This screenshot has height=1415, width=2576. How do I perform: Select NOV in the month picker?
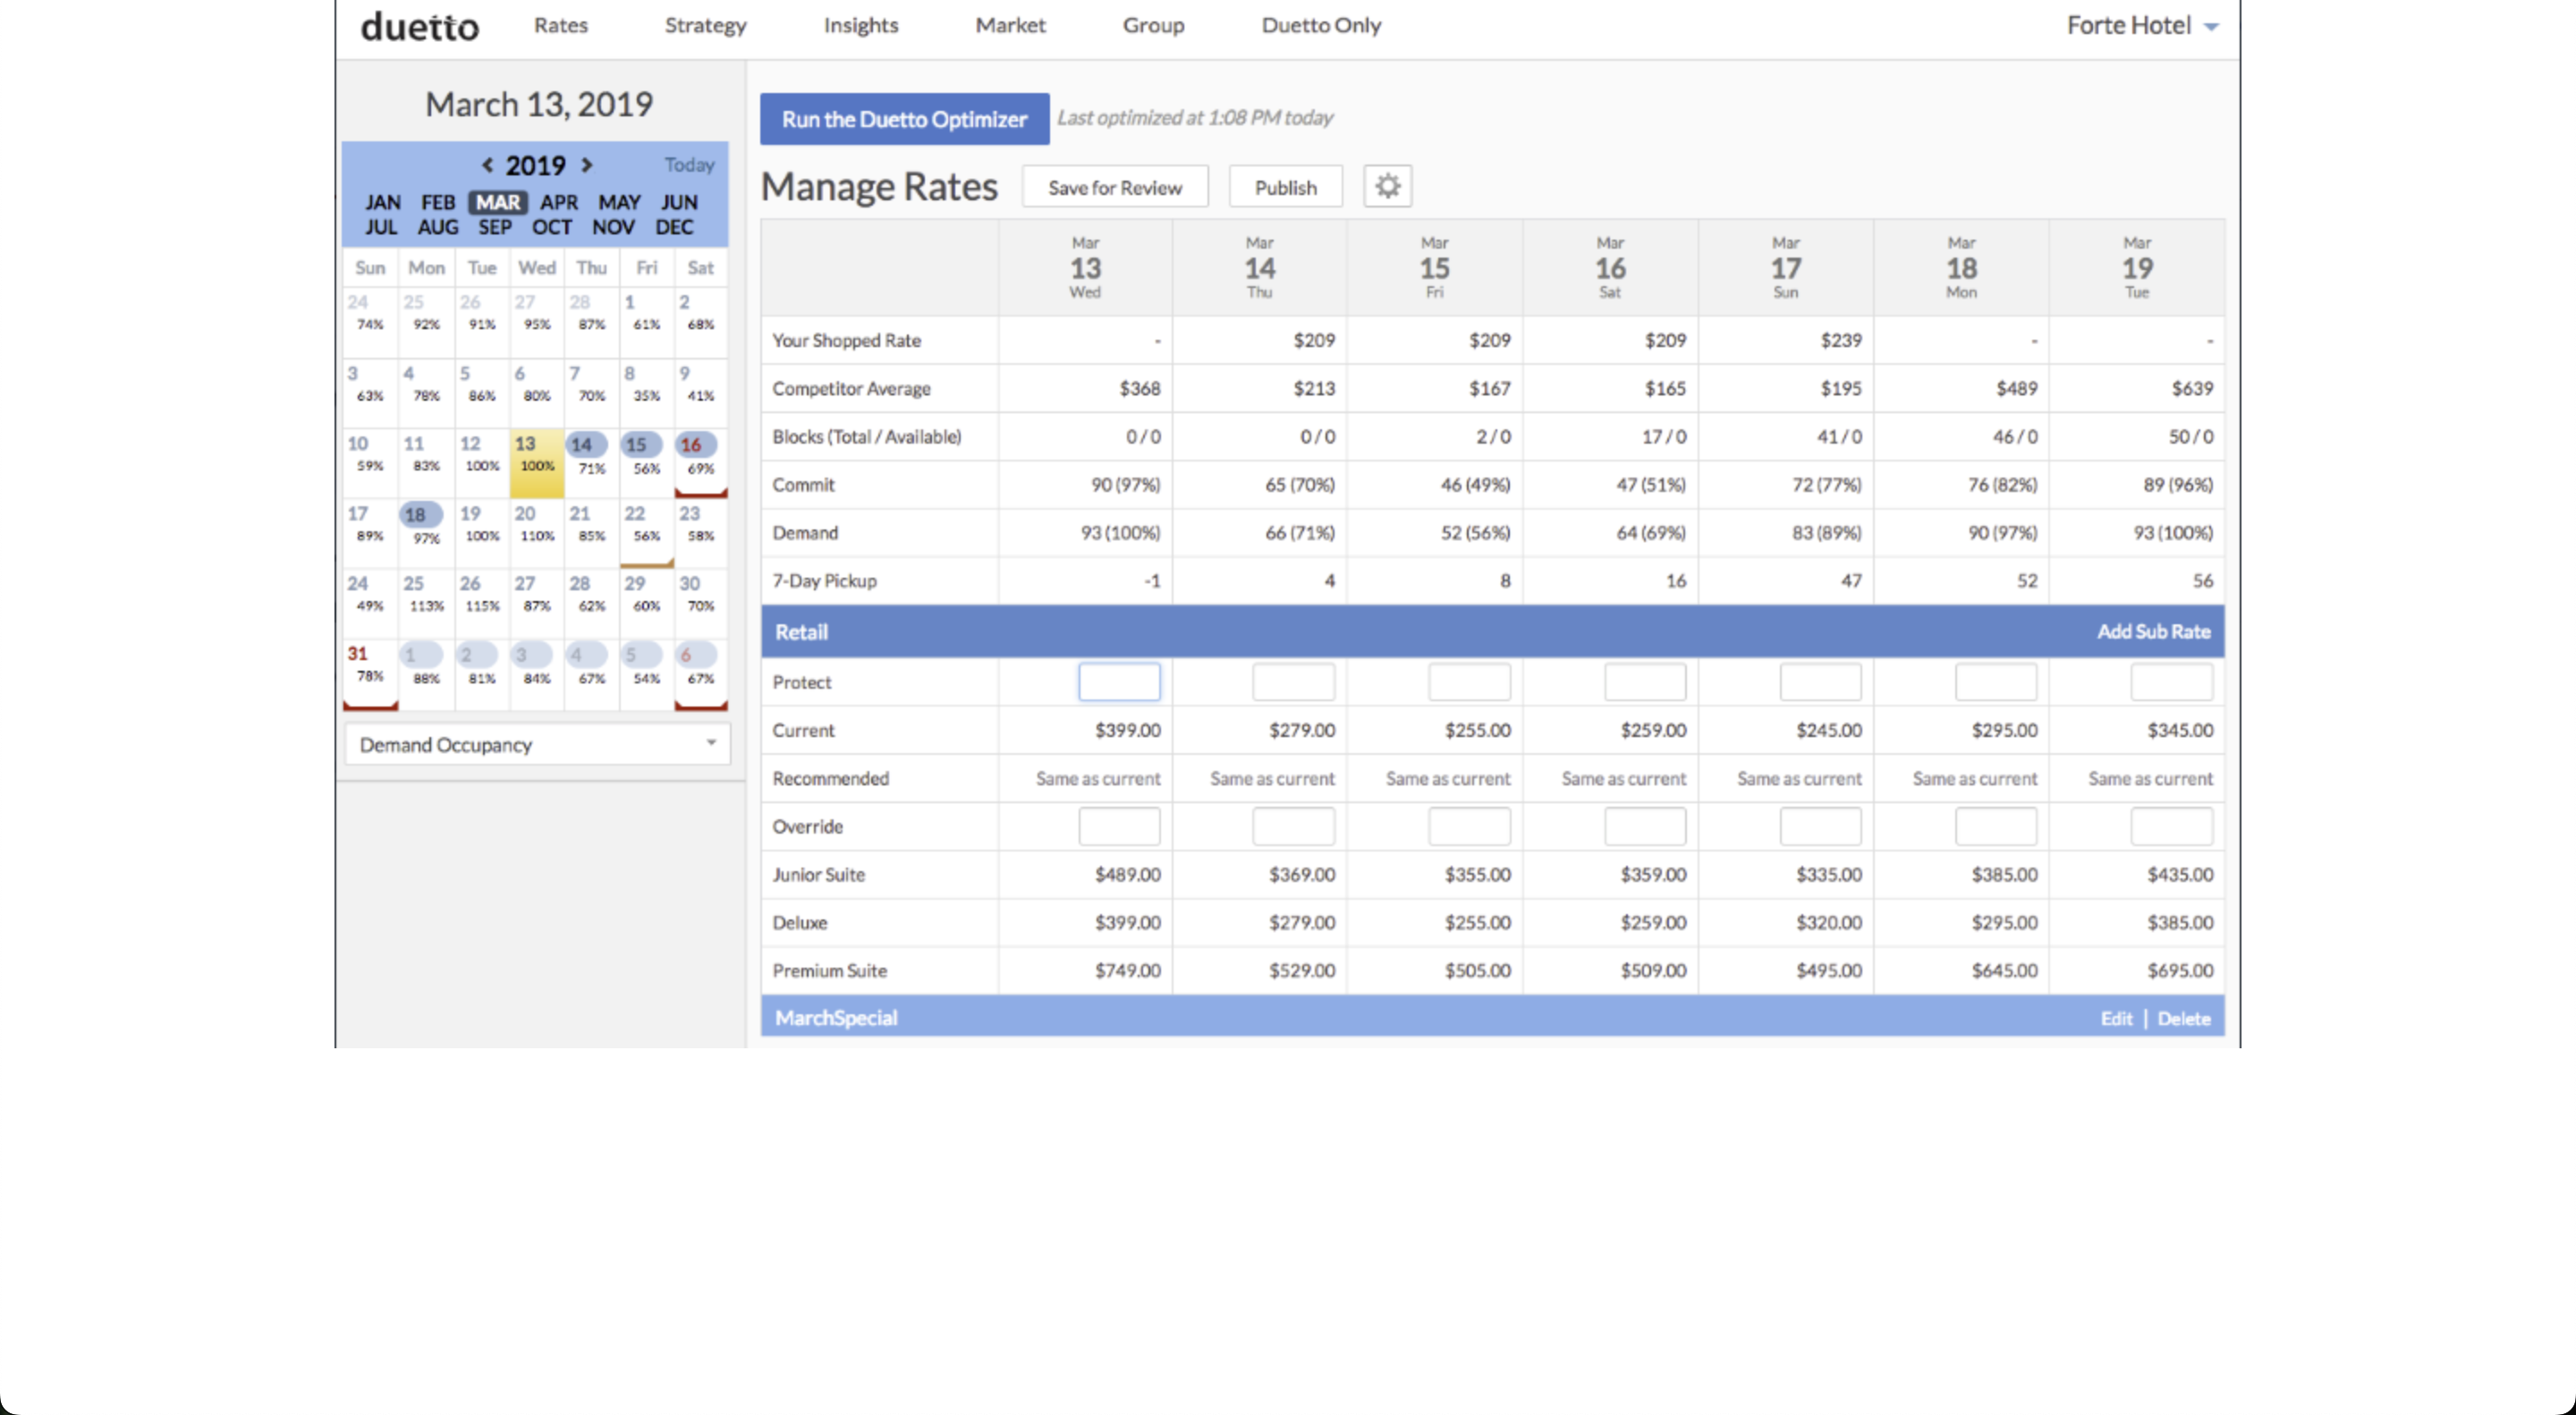[x=613, y=227]
